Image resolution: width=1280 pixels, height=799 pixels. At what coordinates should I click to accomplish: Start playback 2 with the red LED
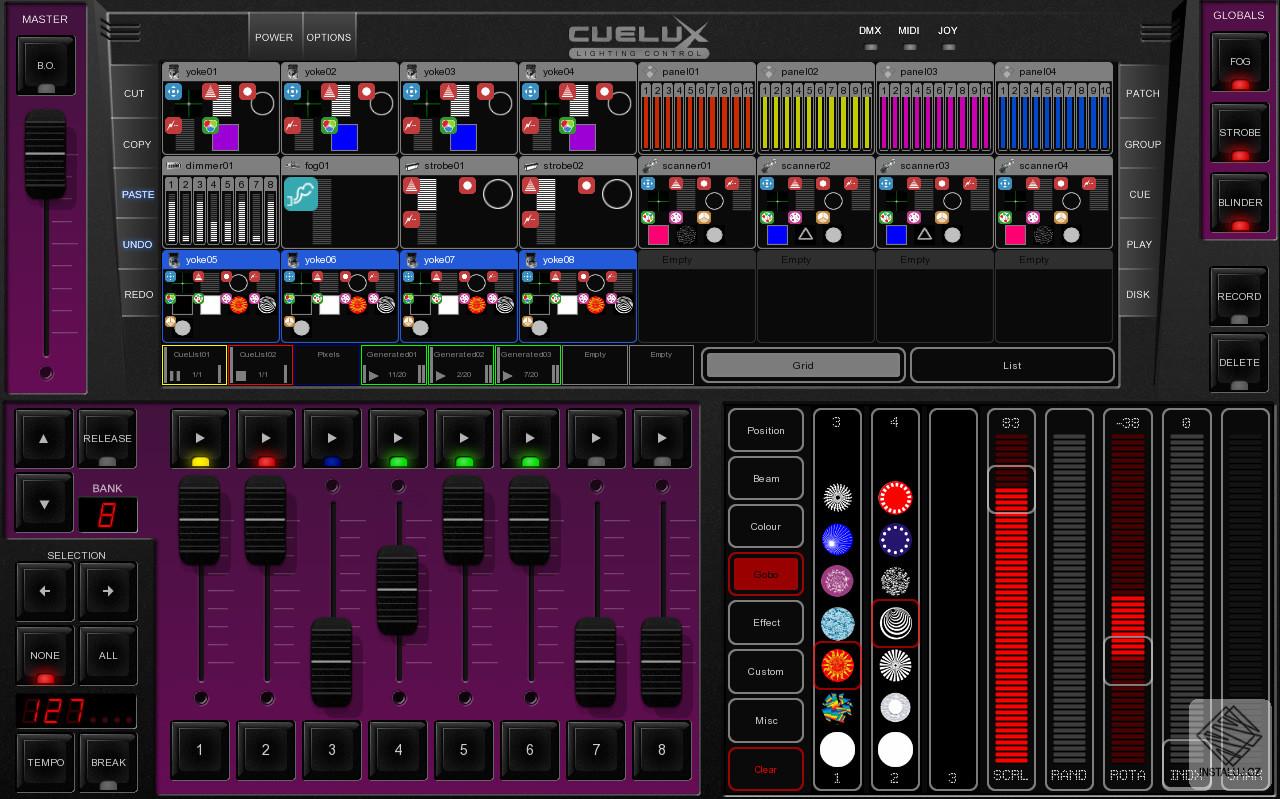pos(265,438)
